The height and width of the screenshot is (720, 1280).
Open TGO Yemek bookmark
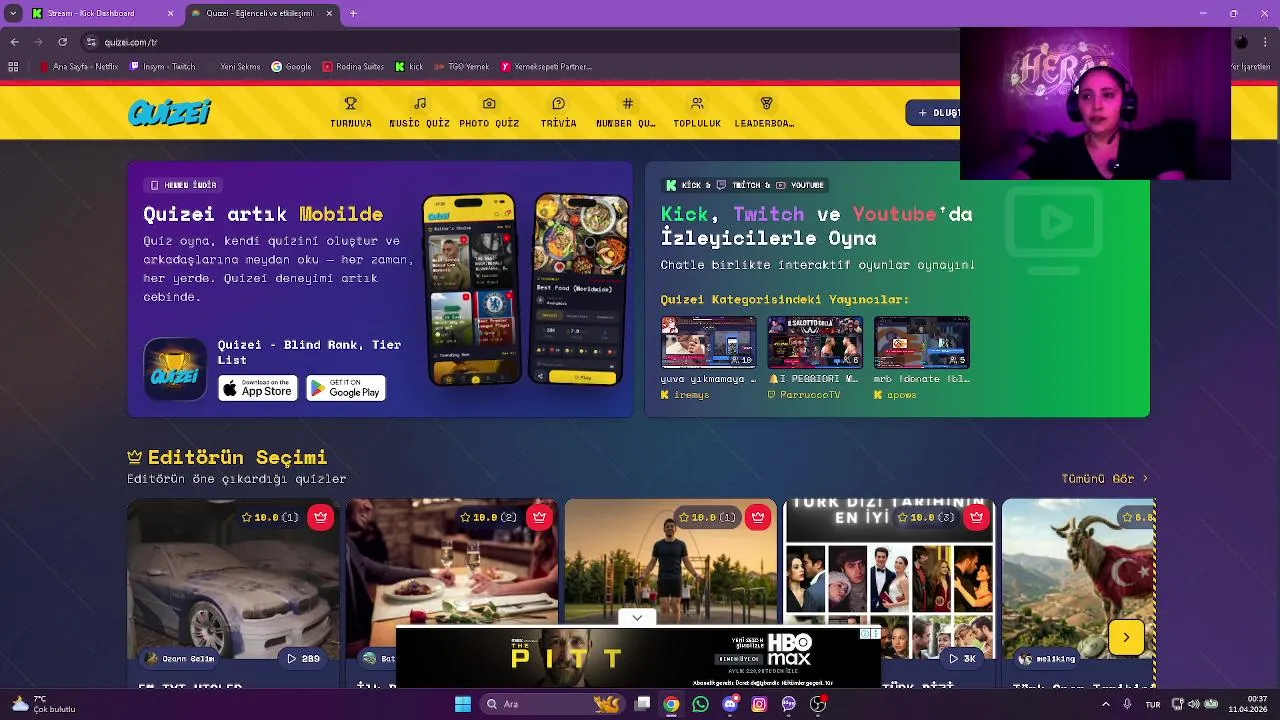click(462, 67)
